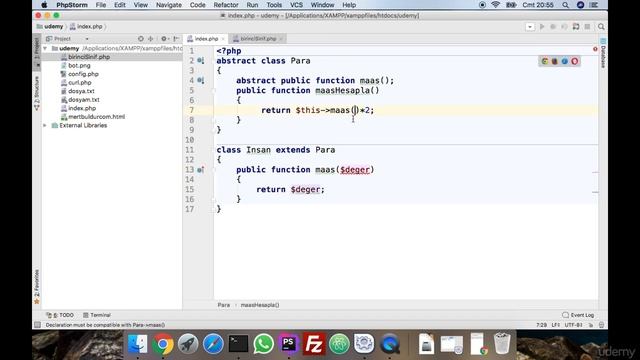Click the gutter implements icon on line 13

[x=200, y=170]
